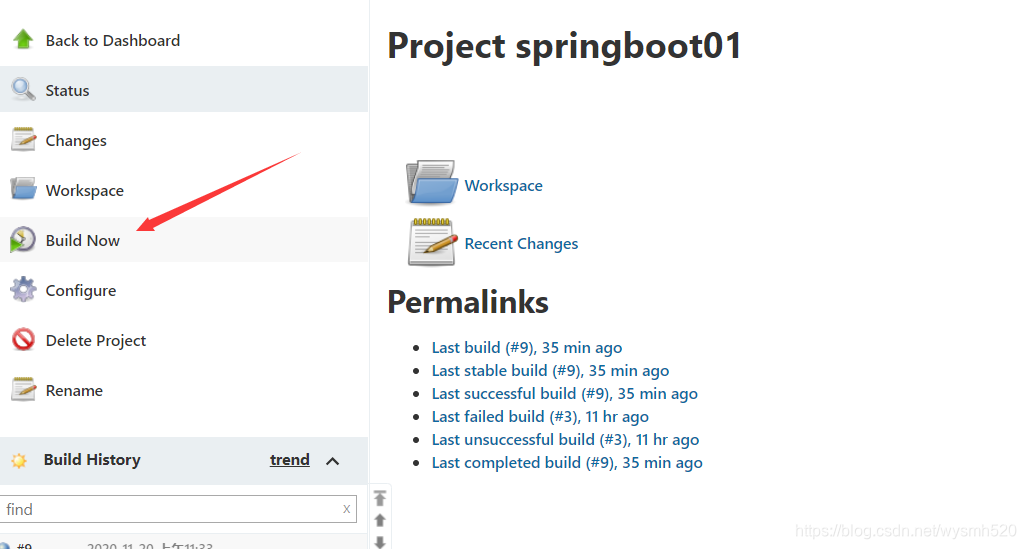1026x549 pixels.
Task: Open the Last stable build (#9) permalink
Action: pyautogui.click(x=550, y=371)
